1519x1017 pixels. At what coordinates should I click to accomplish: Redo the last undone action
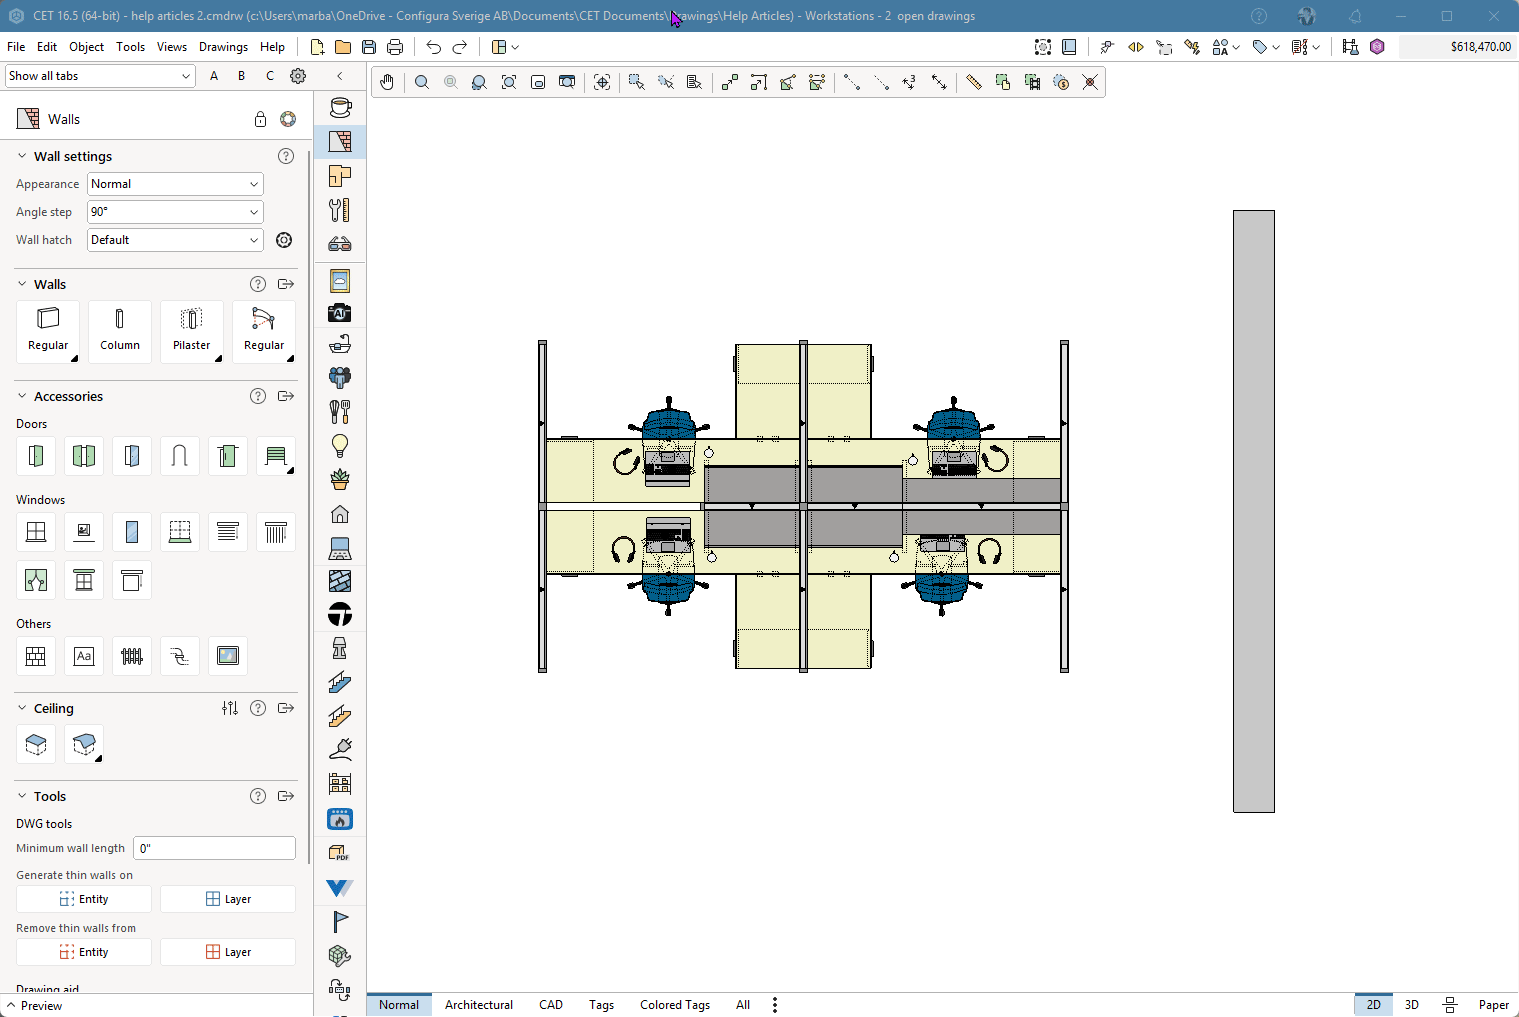click(x=460, y=47)
